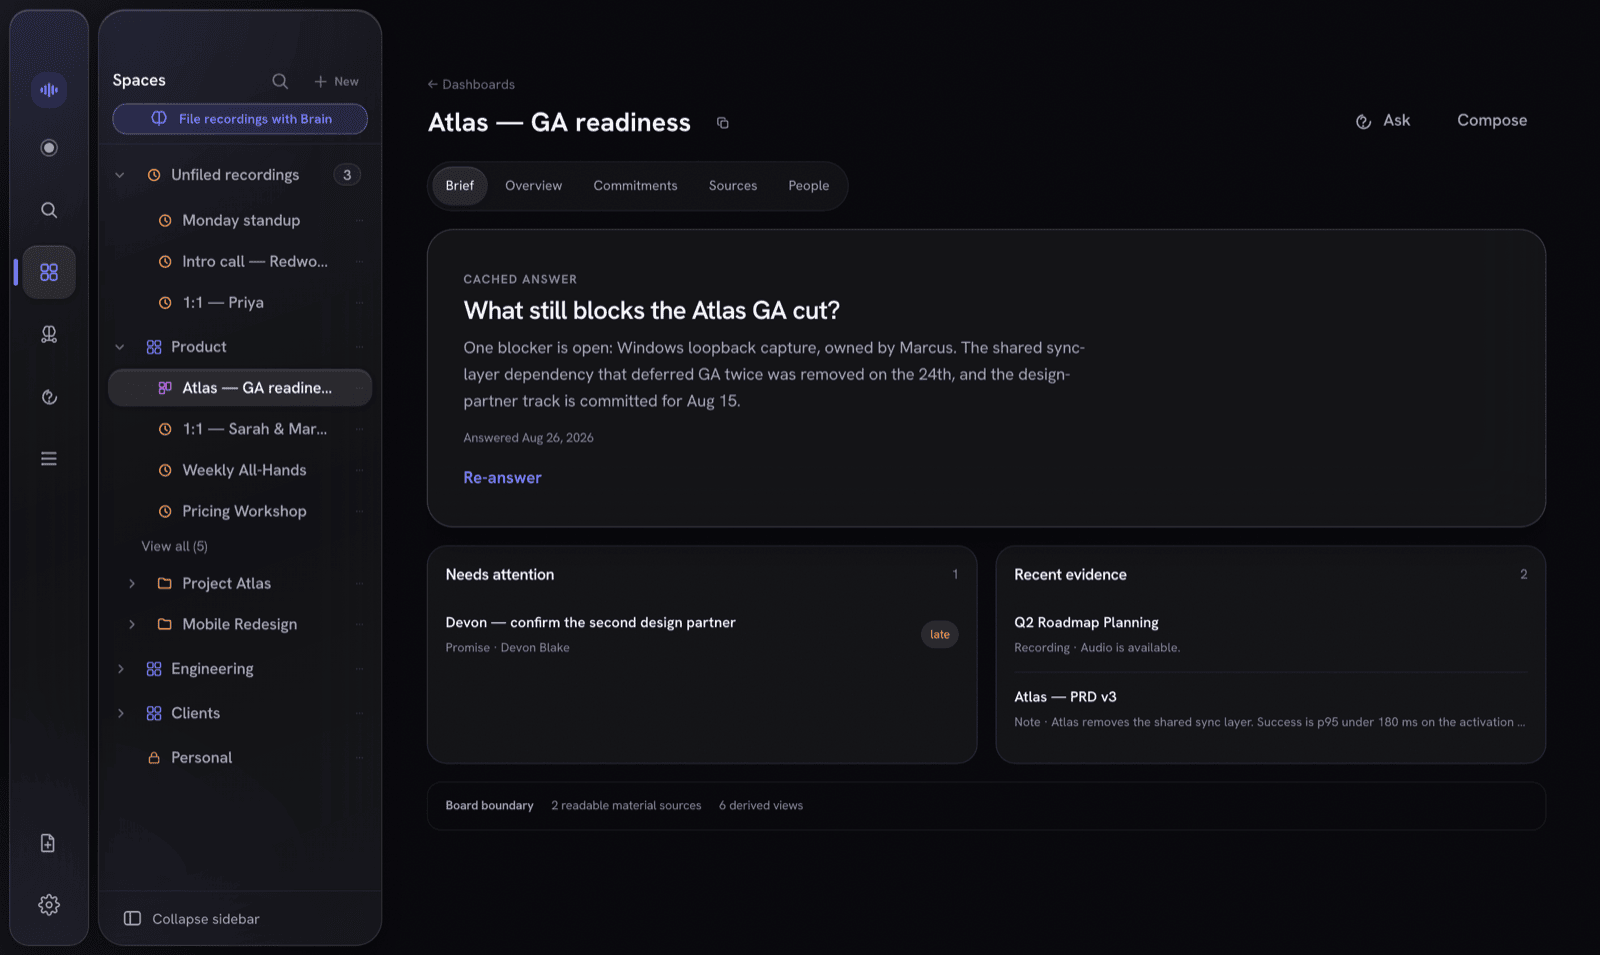Screen dimensions: 1600x955
Task: Open settings gear in left rail
Action: click(48, 905)
